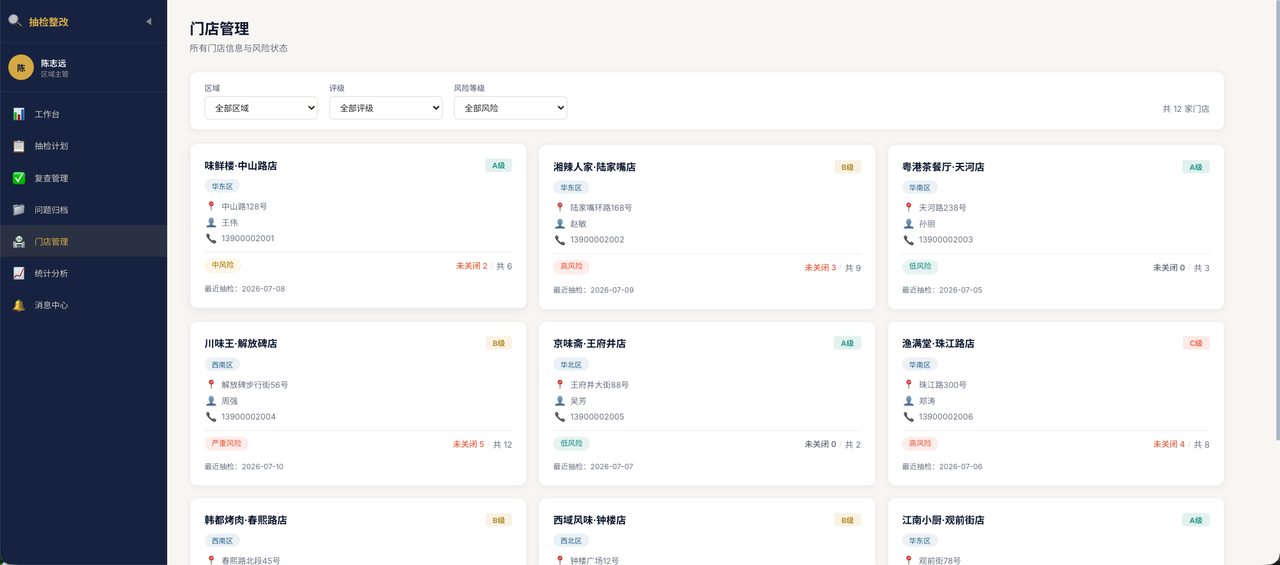This screenshot has width=1280, height=565.
Task: Click phone icon beside 13900002005
Action: click(560, 417)
